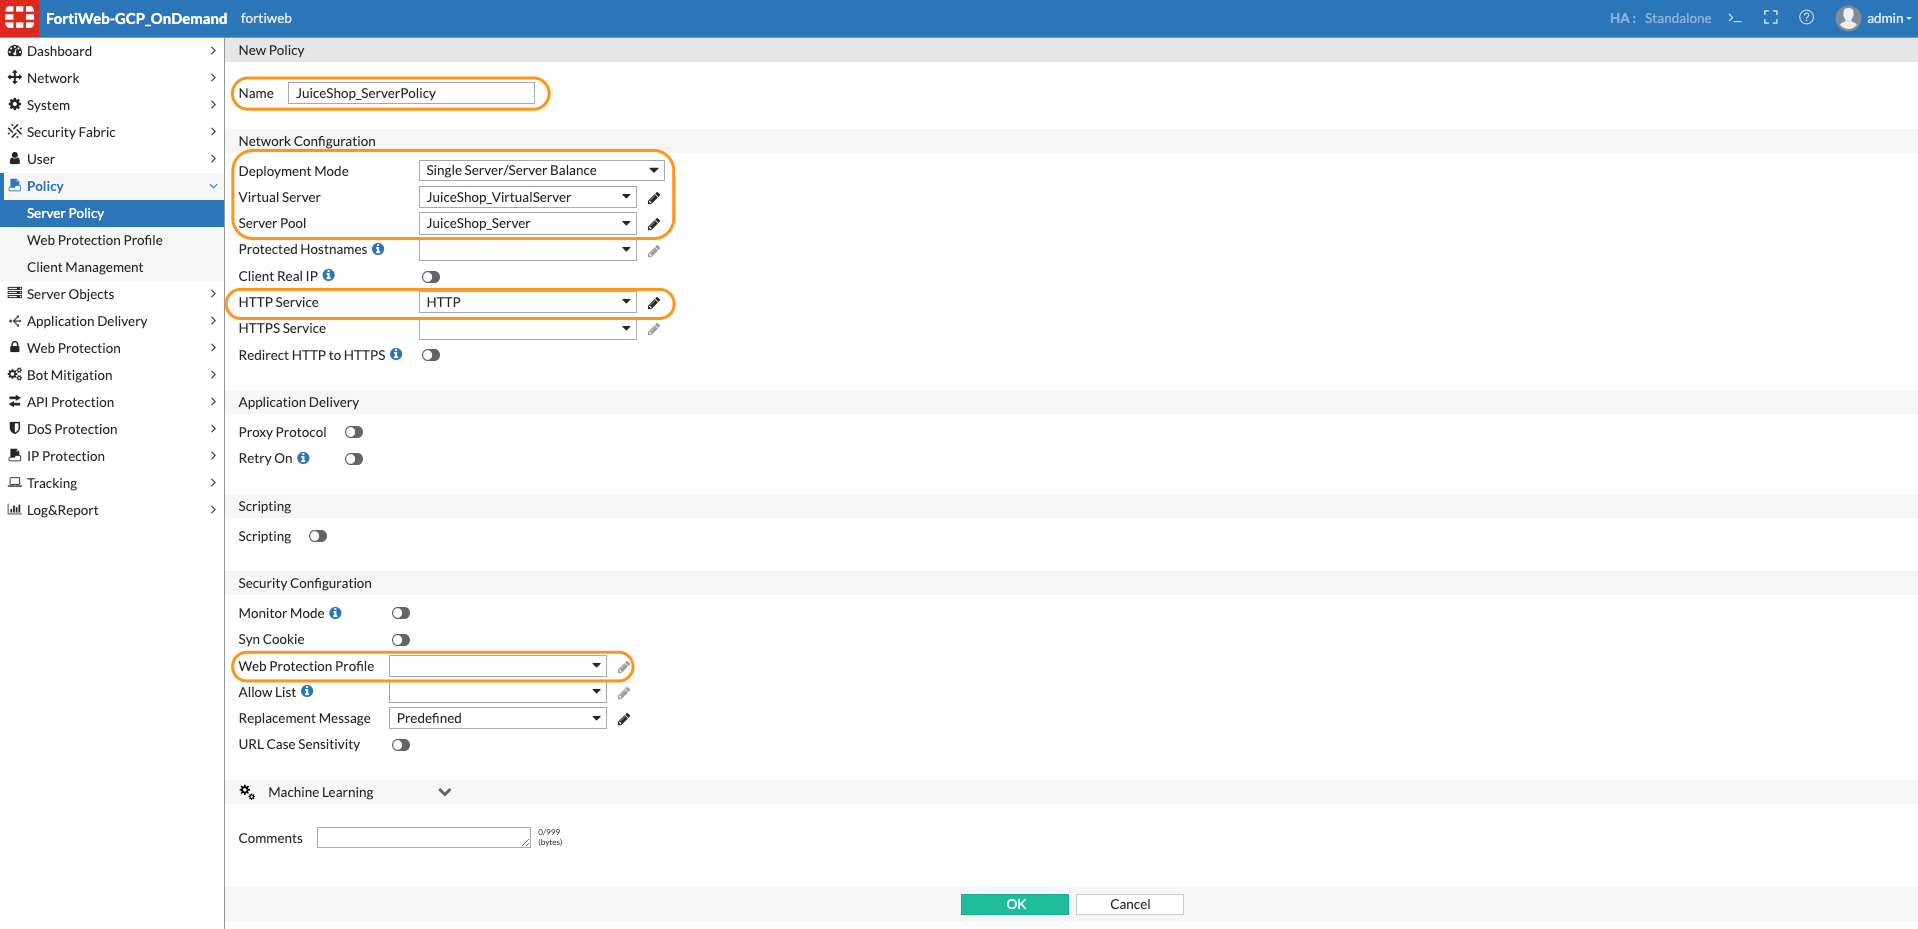Click the admin user avatar
Image resolution: width=1918 pixels, height=929 pixels.
point(1848,18)
